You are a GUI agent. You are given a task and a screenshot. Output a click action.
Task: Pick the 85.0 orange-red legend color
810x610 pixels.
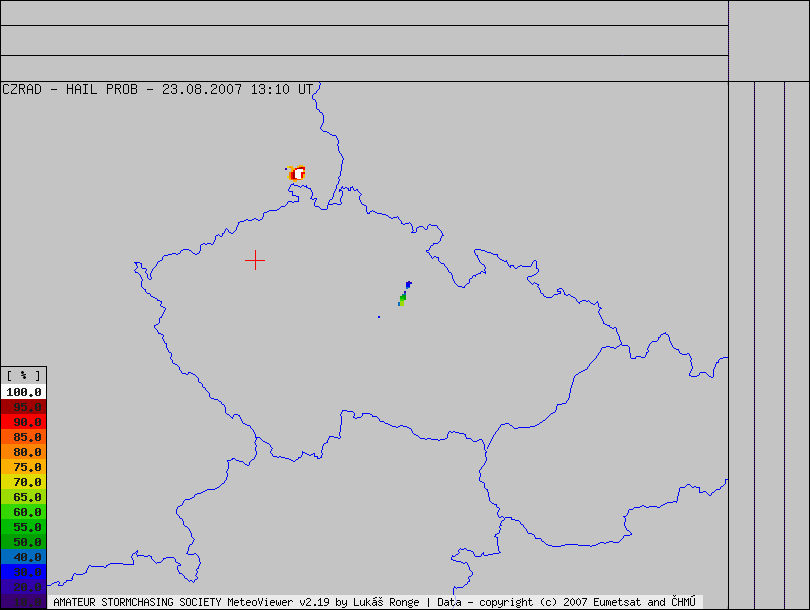click(23, 437)
